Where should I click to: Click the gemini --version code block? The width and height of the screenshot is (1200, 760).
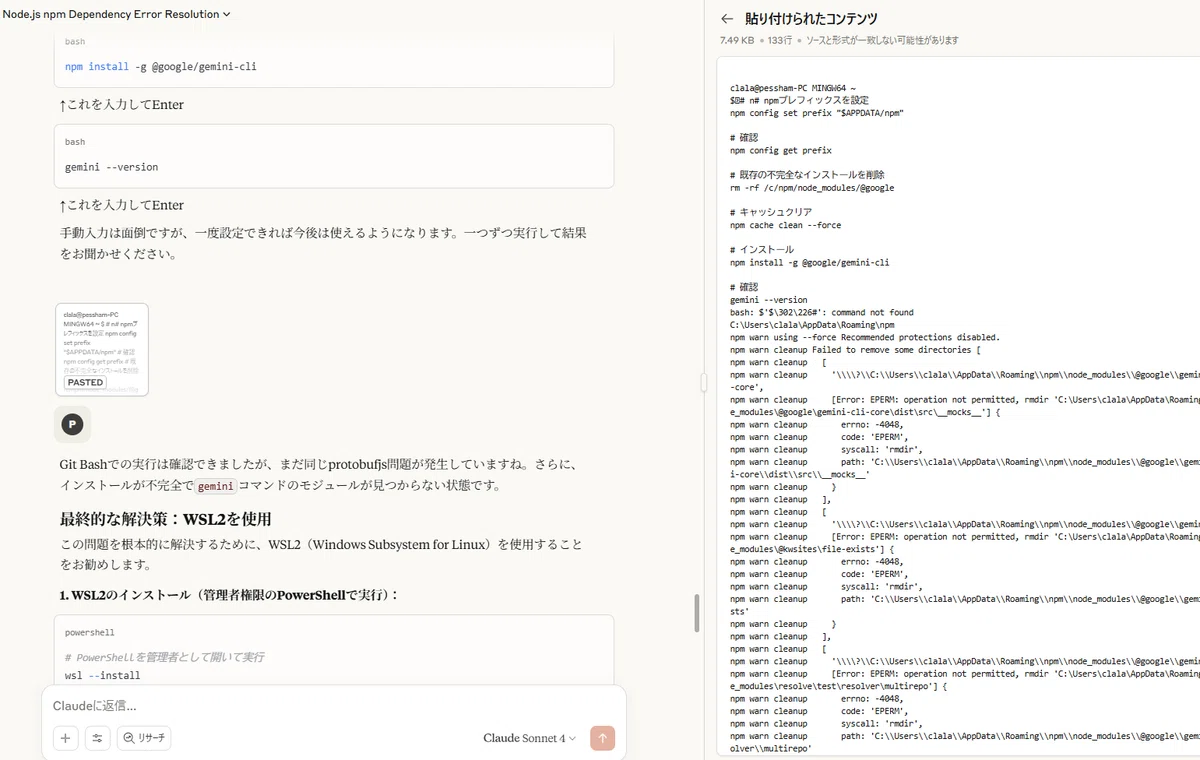(x=334, y=156)
